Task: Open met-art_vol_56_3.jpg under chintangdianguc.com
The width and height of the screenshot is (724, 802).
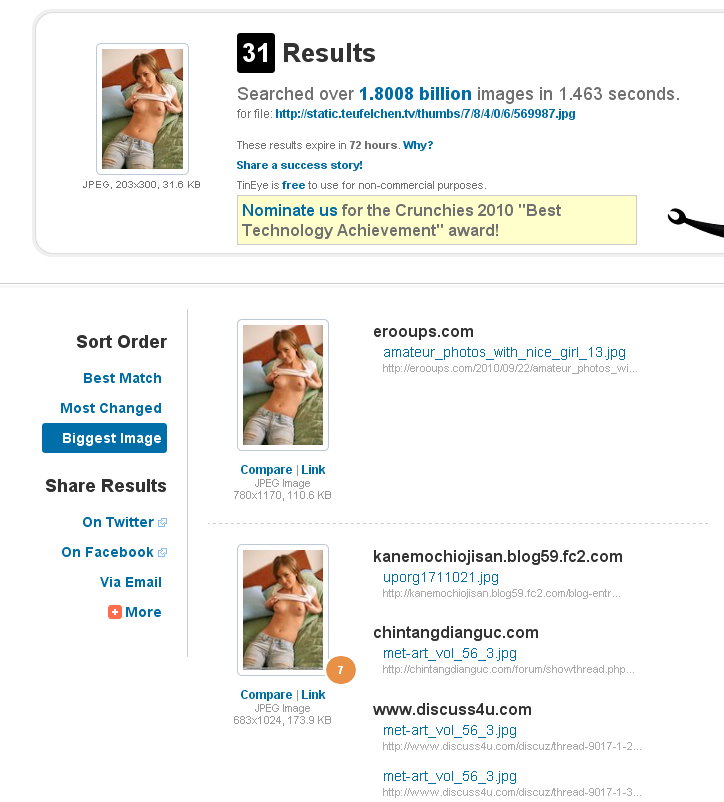Action: (x=450, y=653)
